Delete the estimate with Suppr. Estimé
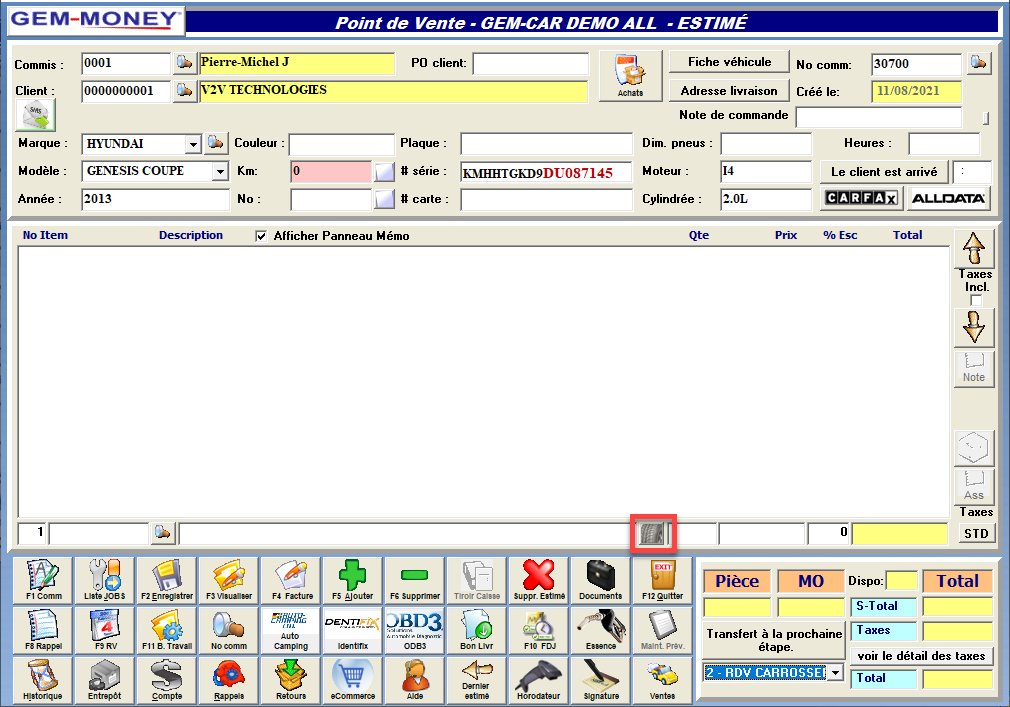The image size is (1010, 707). [539, 580]
